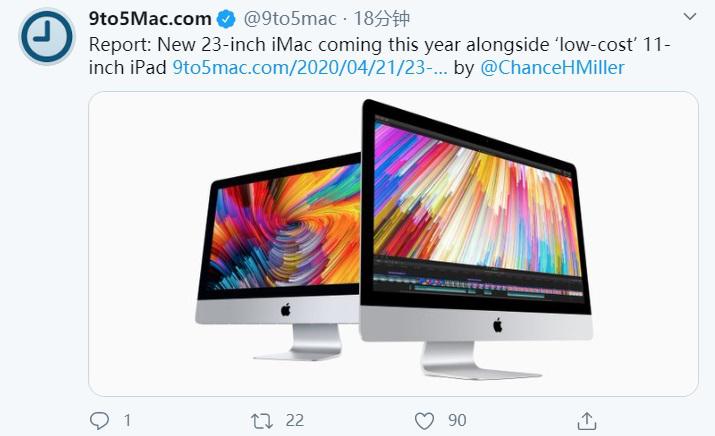
Task: Click the reply count 1
Action: [x=128, y=420]
